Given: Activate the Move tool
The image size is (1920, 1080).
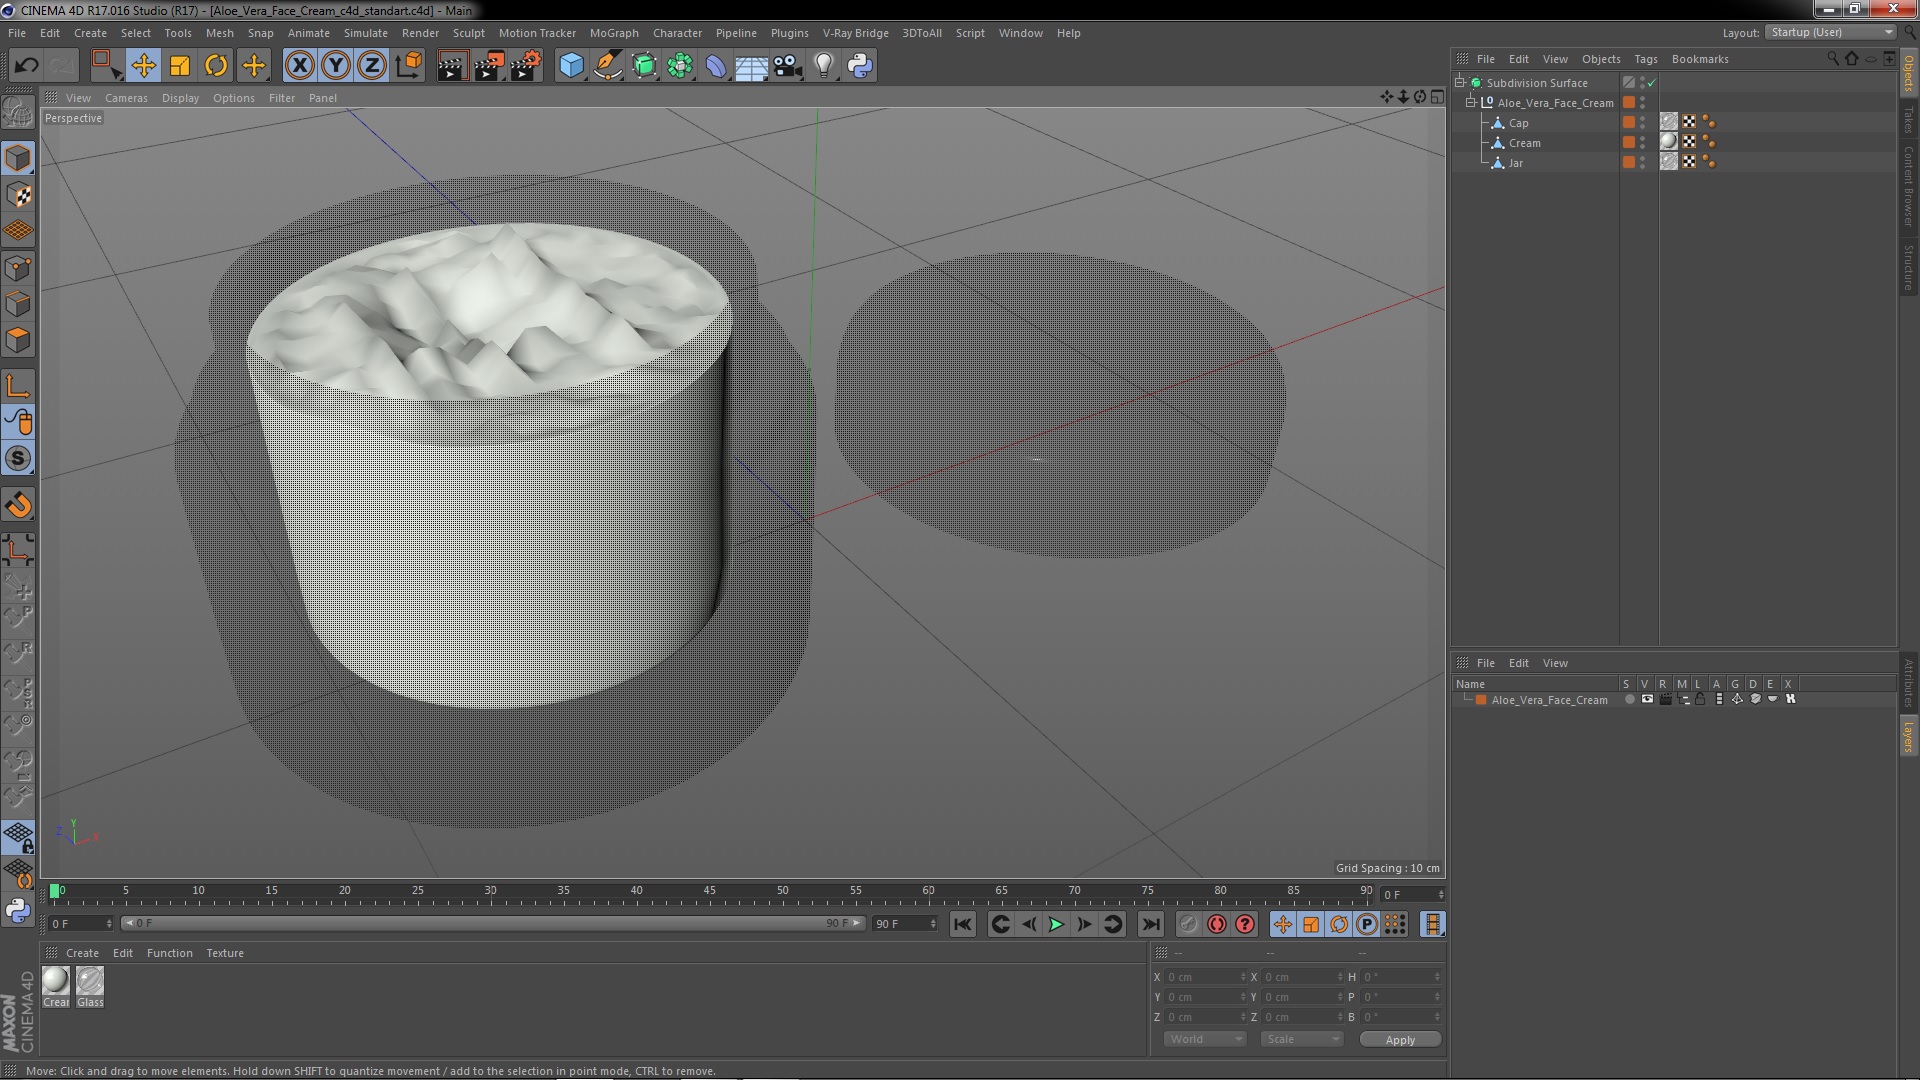Looking at the screenshot, I should pos(143,66).
